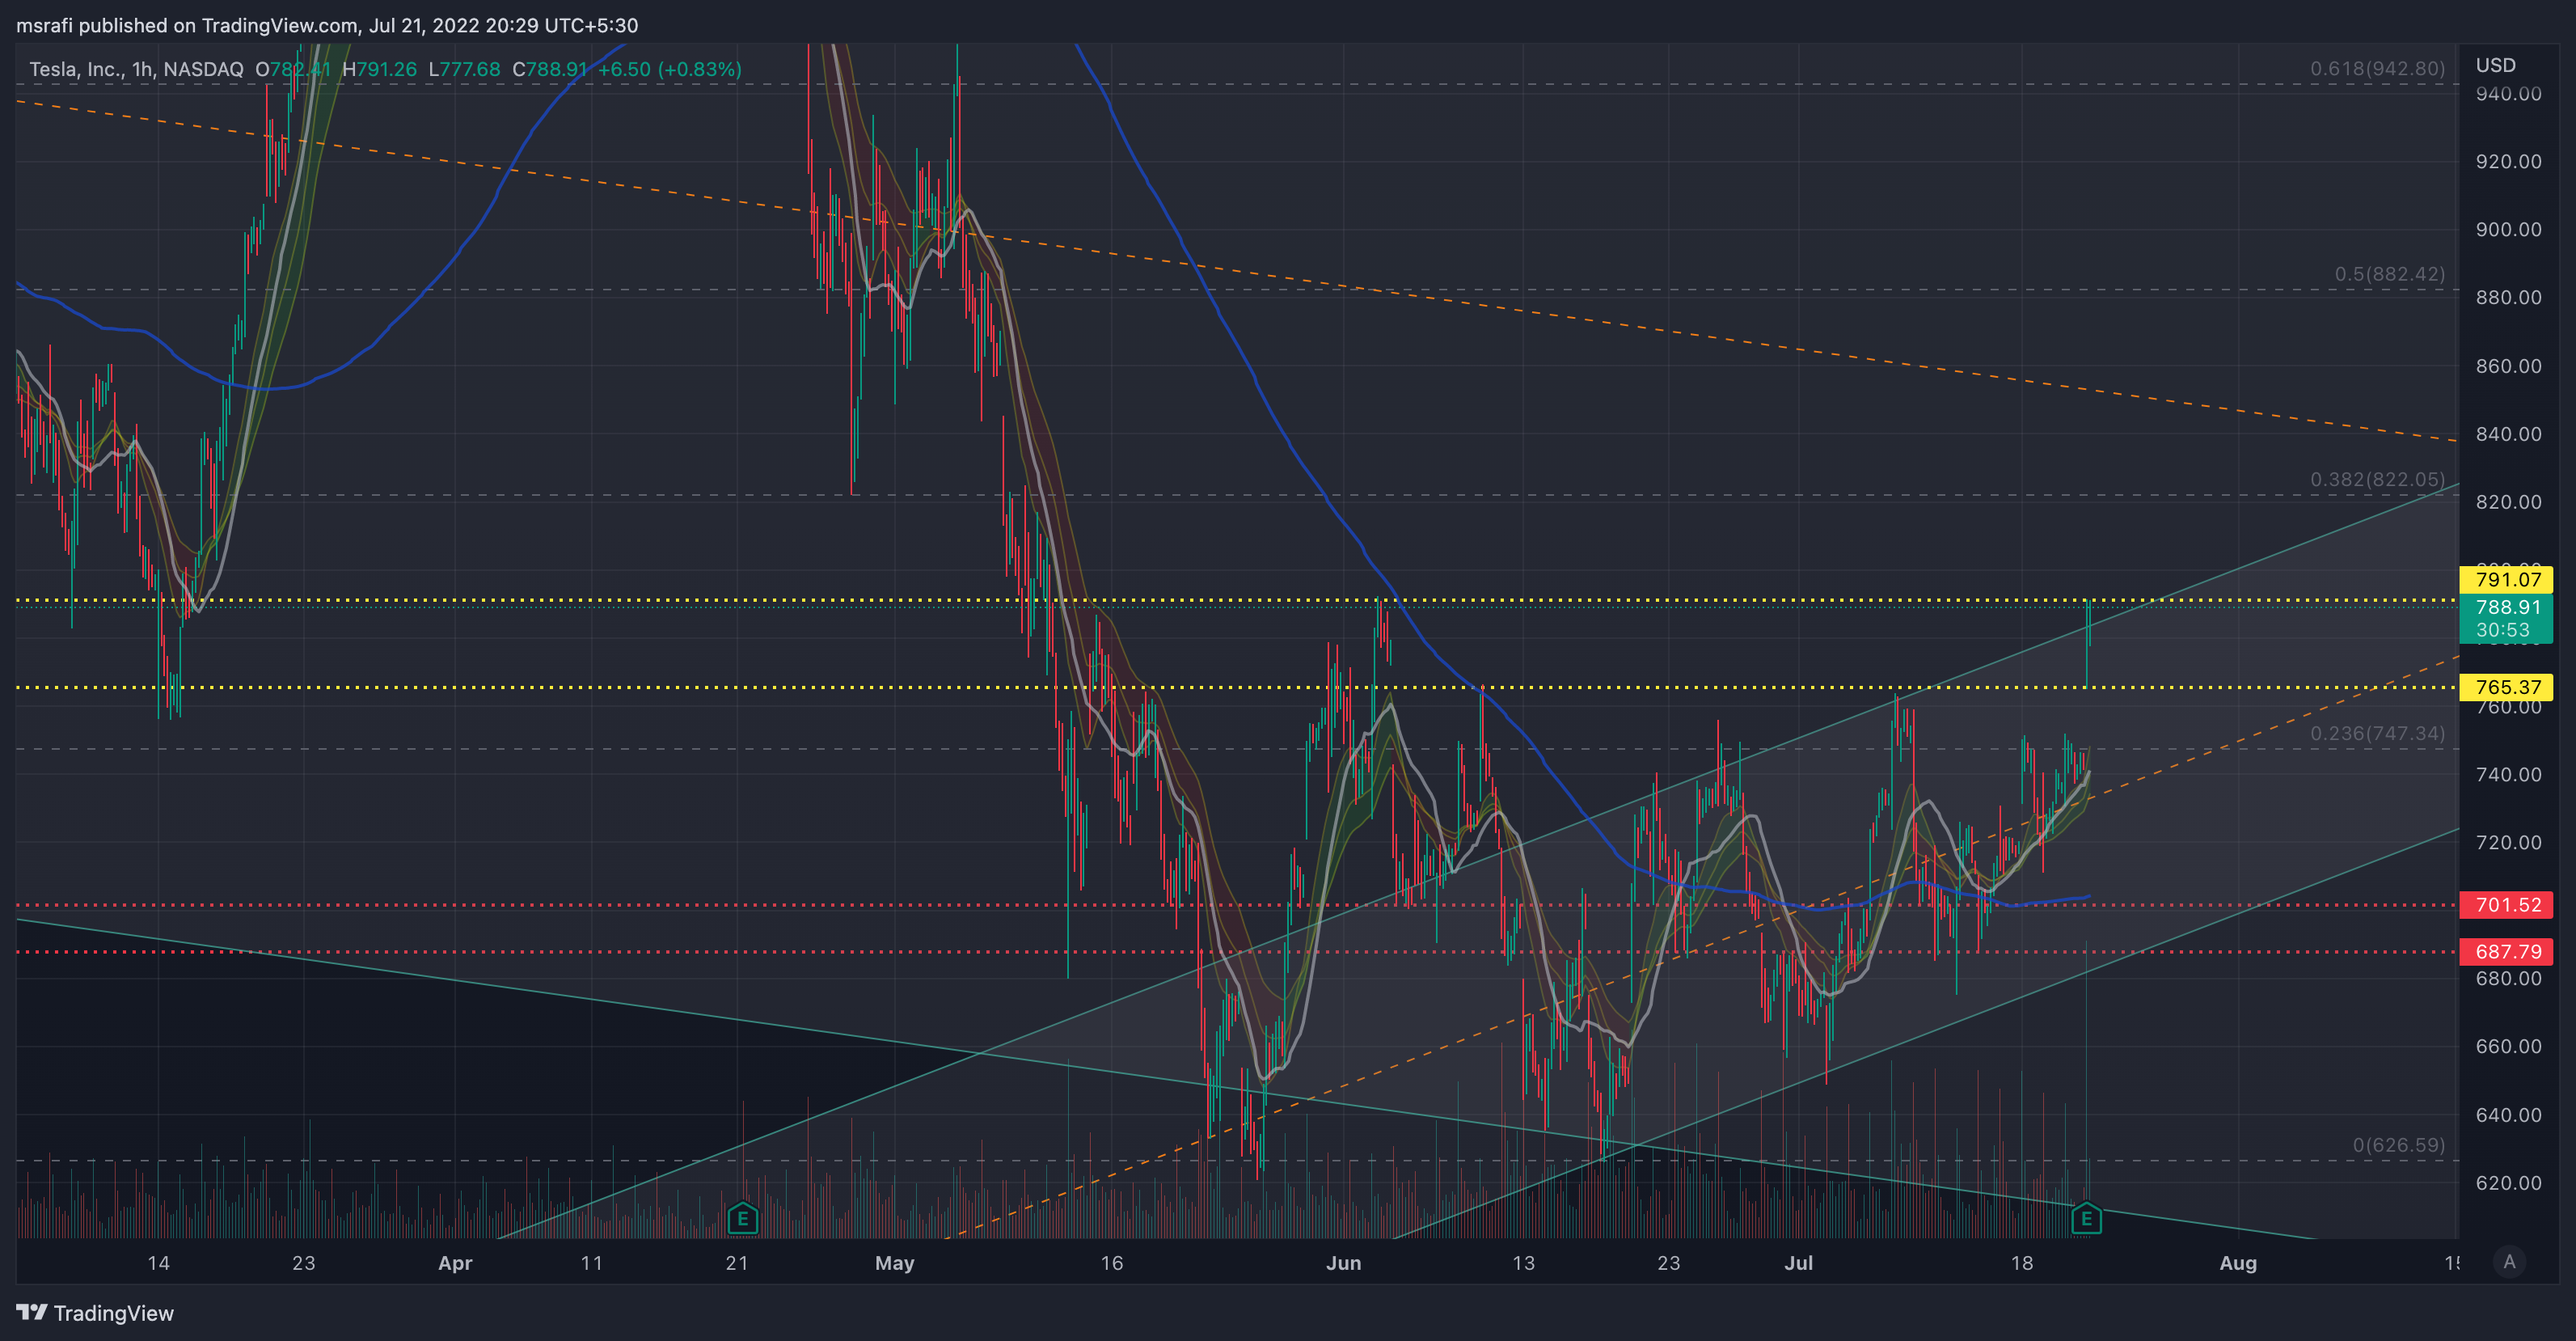
Task: Click the 1h timeframe text in the chart legend
Action: click(x=142, y=69)
